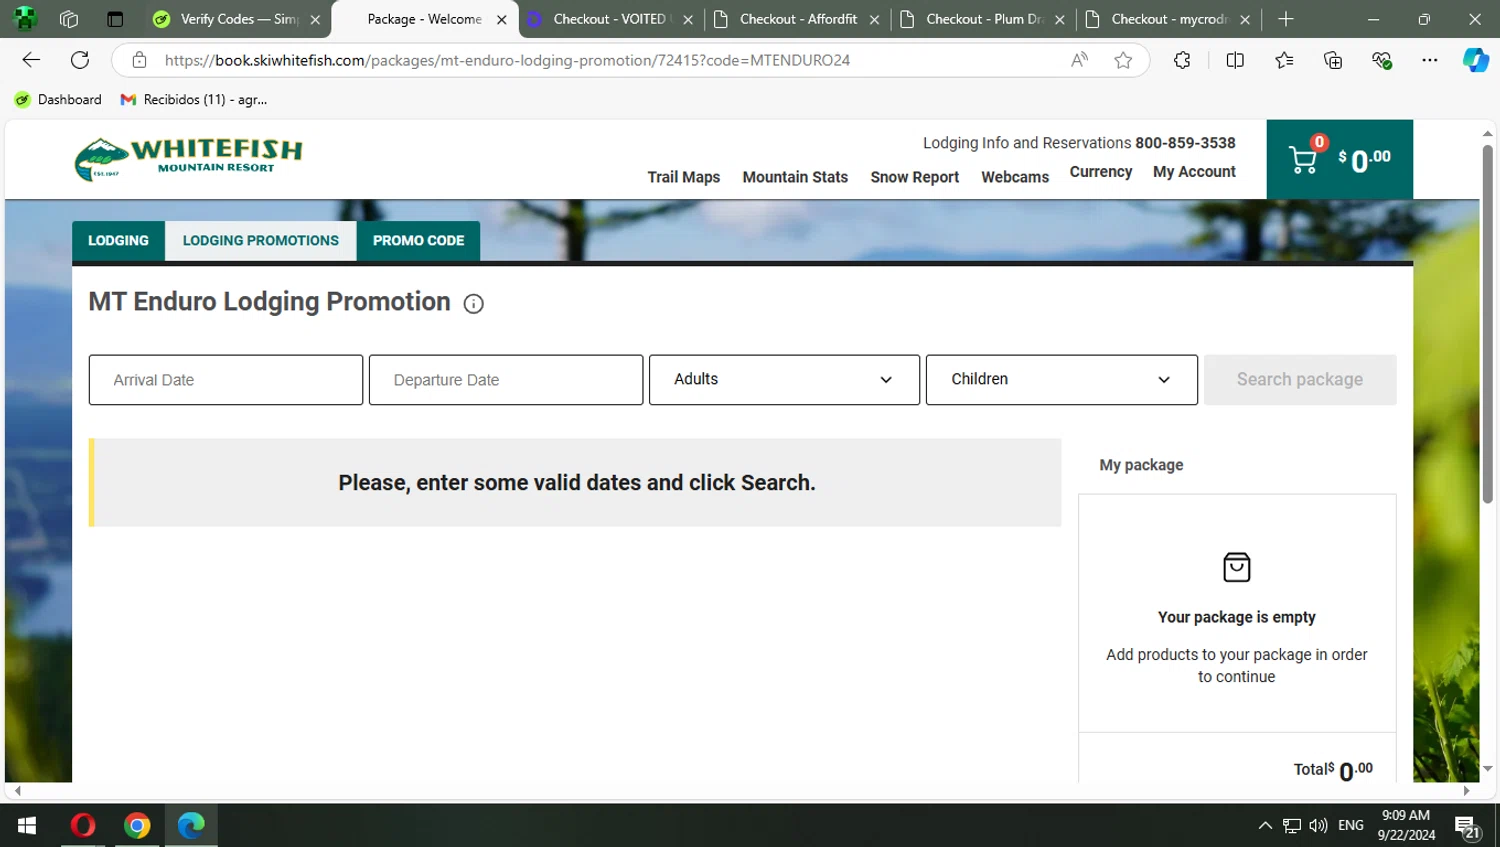Click the shopping cart icon in header
1500x847 pixels.
click(1303, 160)
